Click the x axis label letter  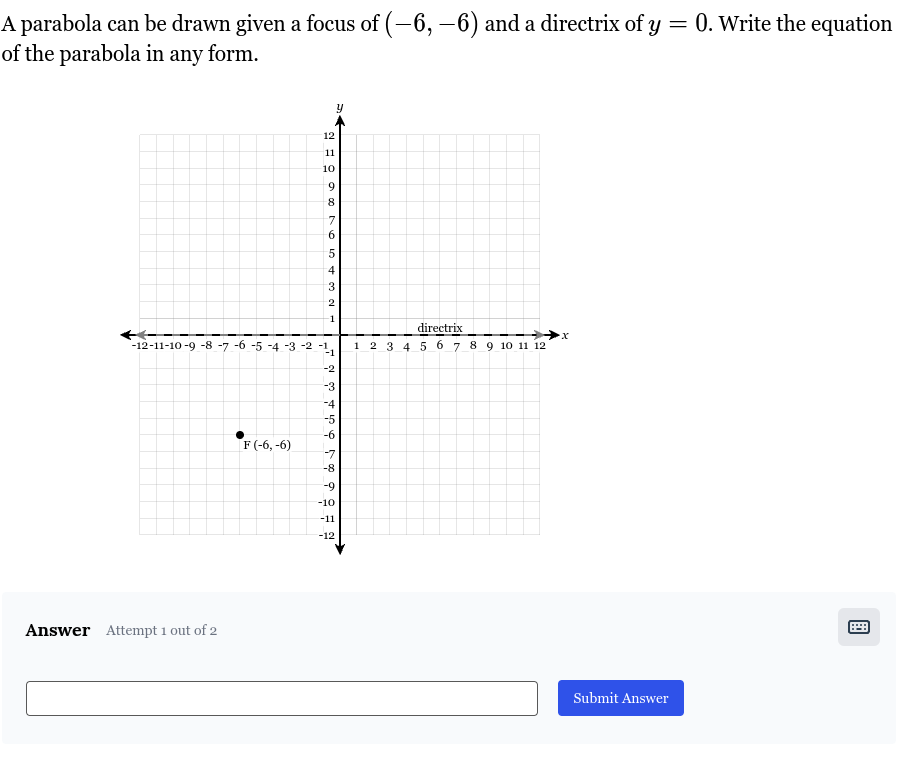pos(565,335)
